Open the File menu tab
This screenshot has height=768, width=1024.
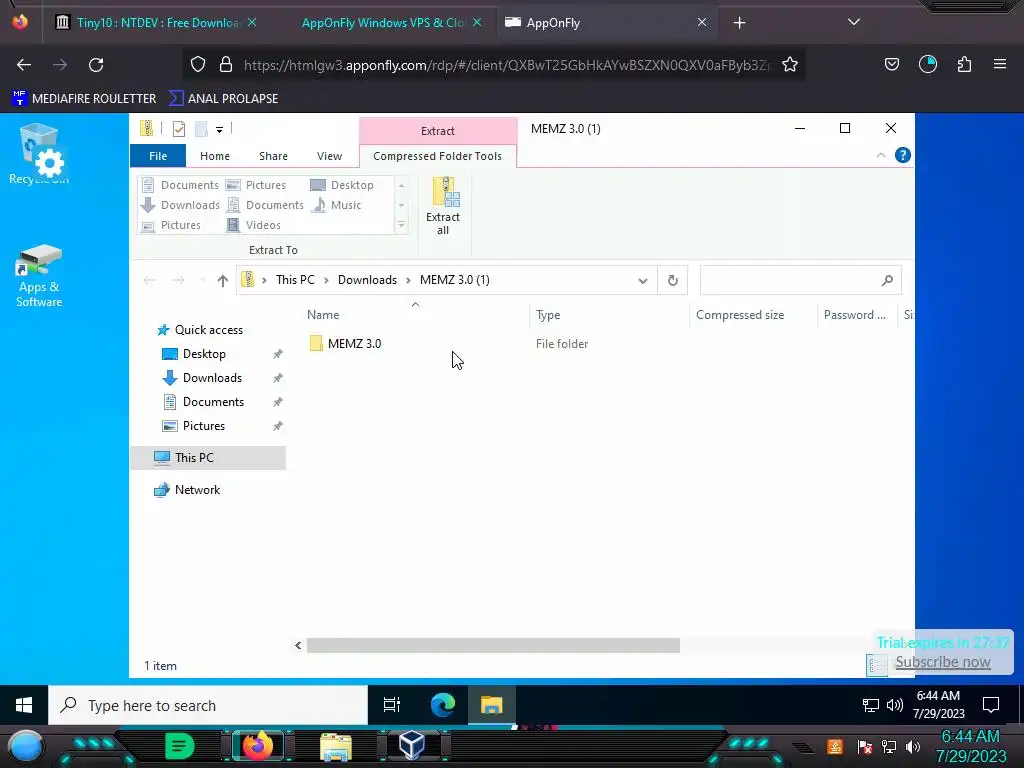coord(158,156)
